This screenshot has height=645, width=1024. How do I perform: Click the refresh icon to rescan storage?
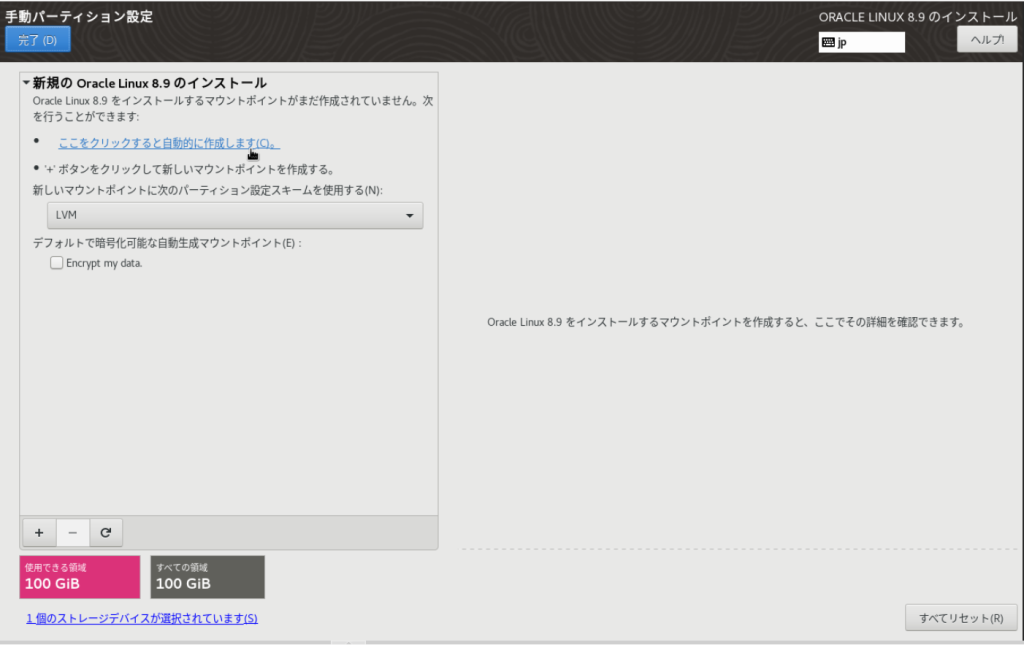(105, 532)
